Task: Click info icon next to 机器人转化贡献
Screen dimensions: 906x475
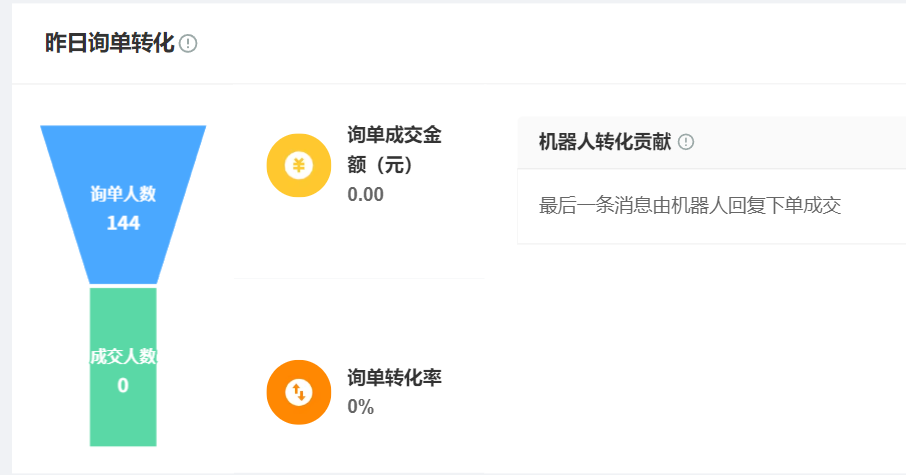Action: click(x=686, y=142)
